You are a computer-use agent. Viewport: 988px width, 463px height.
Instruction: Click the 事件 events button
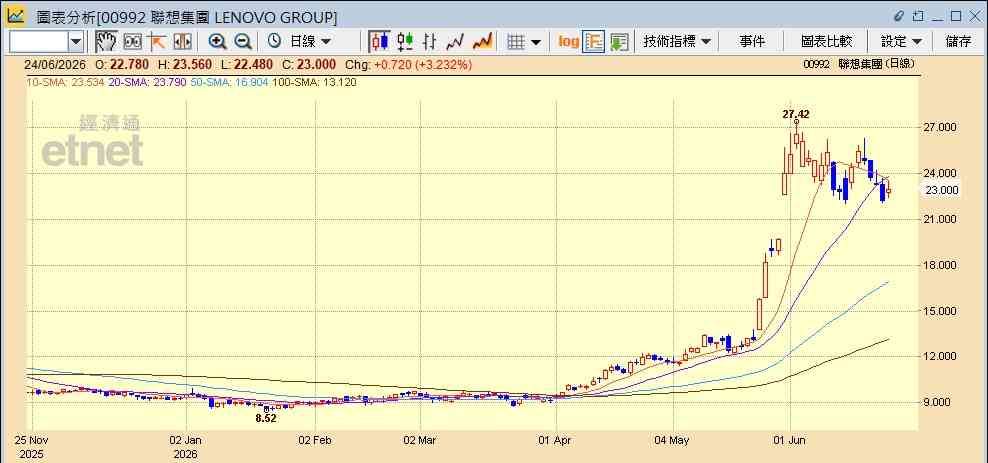[752, 42]
